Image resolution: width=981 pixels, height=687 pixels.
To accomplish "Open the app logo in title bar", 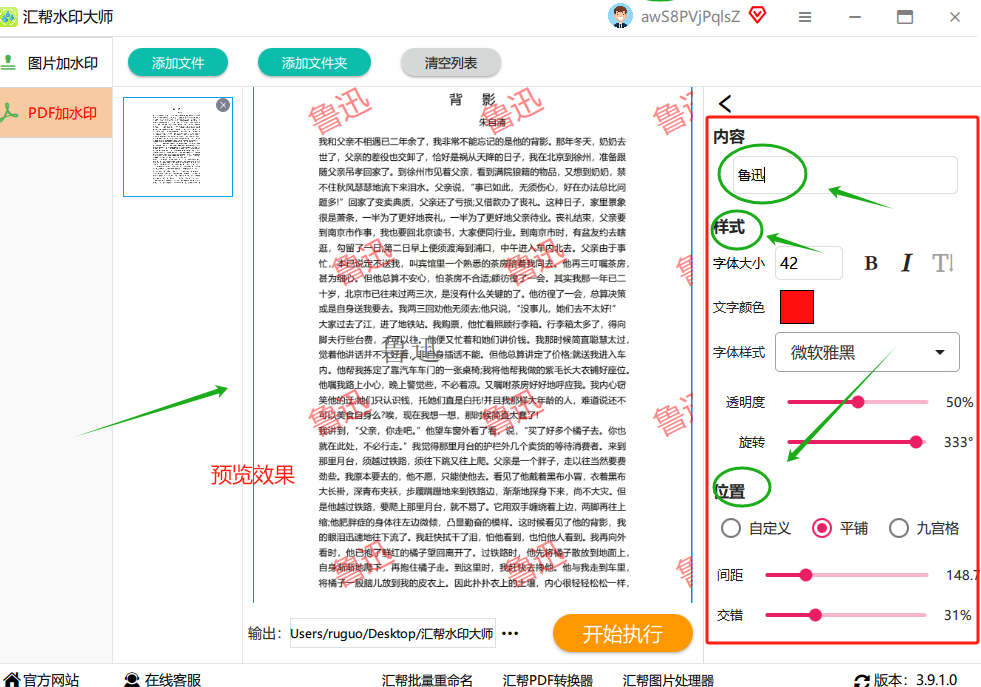I will tap(9, 17).
